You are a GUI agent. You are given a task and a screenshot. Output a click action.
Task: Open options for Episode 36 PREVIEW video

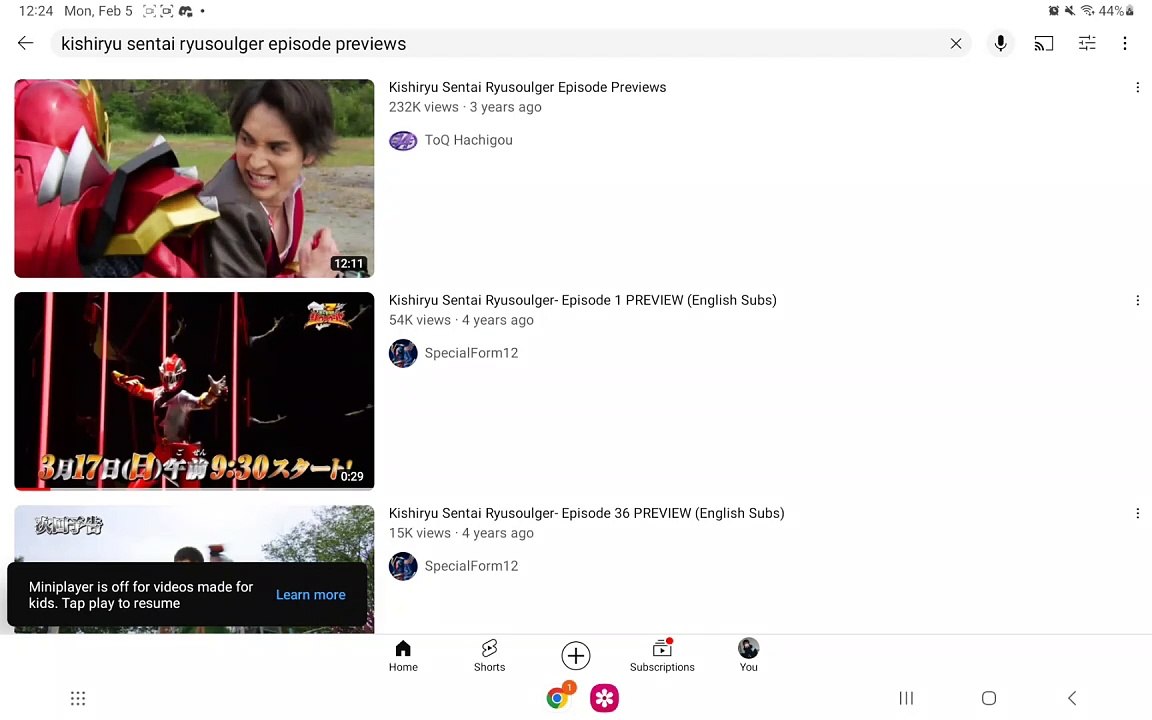coord(1137,514)
